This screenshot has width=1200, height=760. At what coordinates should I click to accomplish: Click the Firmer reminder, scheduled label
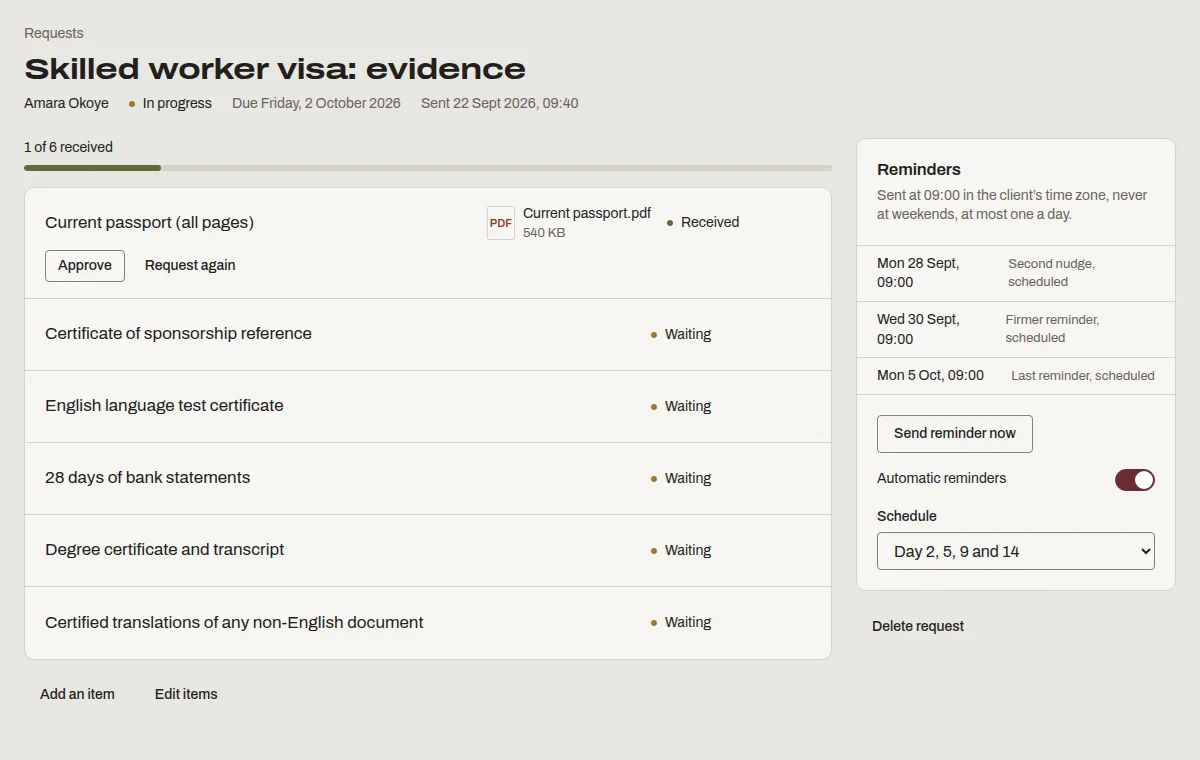[1052, 329]
